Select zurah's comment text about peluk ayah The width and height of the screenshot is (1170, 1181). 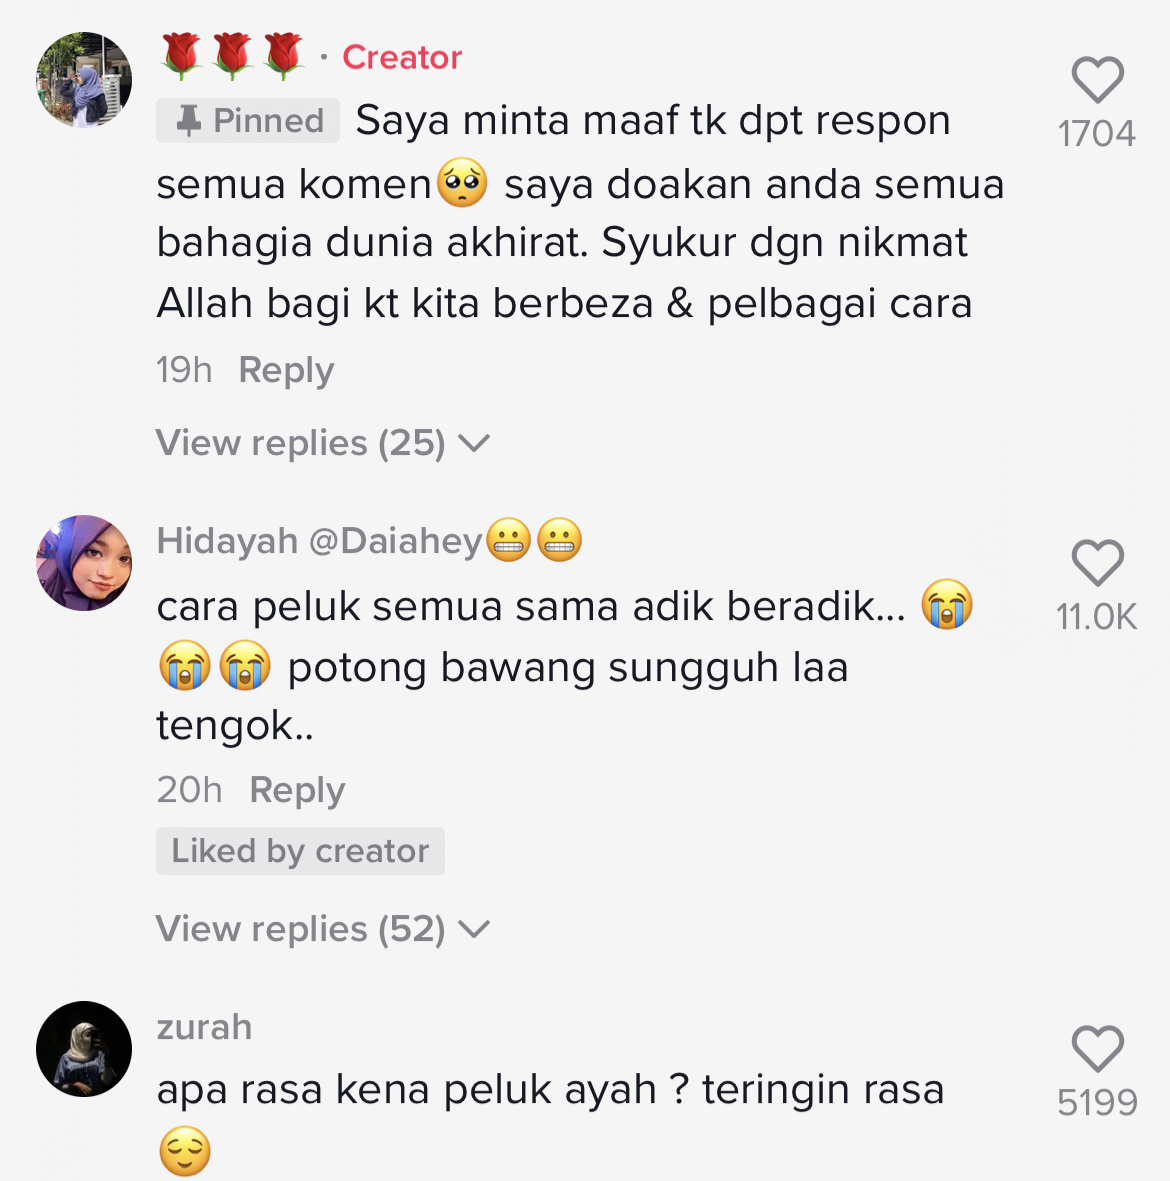(x=550, y=1120)
